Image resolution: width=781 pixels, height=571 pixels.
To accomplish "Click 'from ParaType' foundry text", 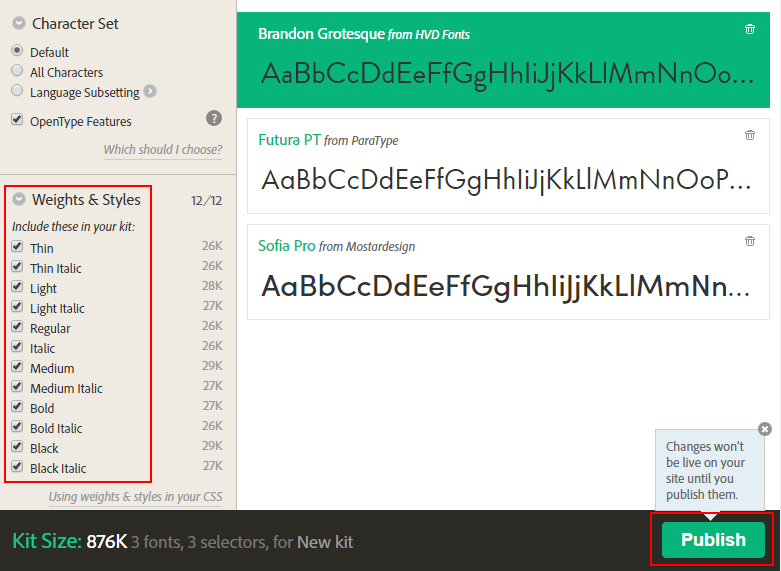I will (361, 141).
